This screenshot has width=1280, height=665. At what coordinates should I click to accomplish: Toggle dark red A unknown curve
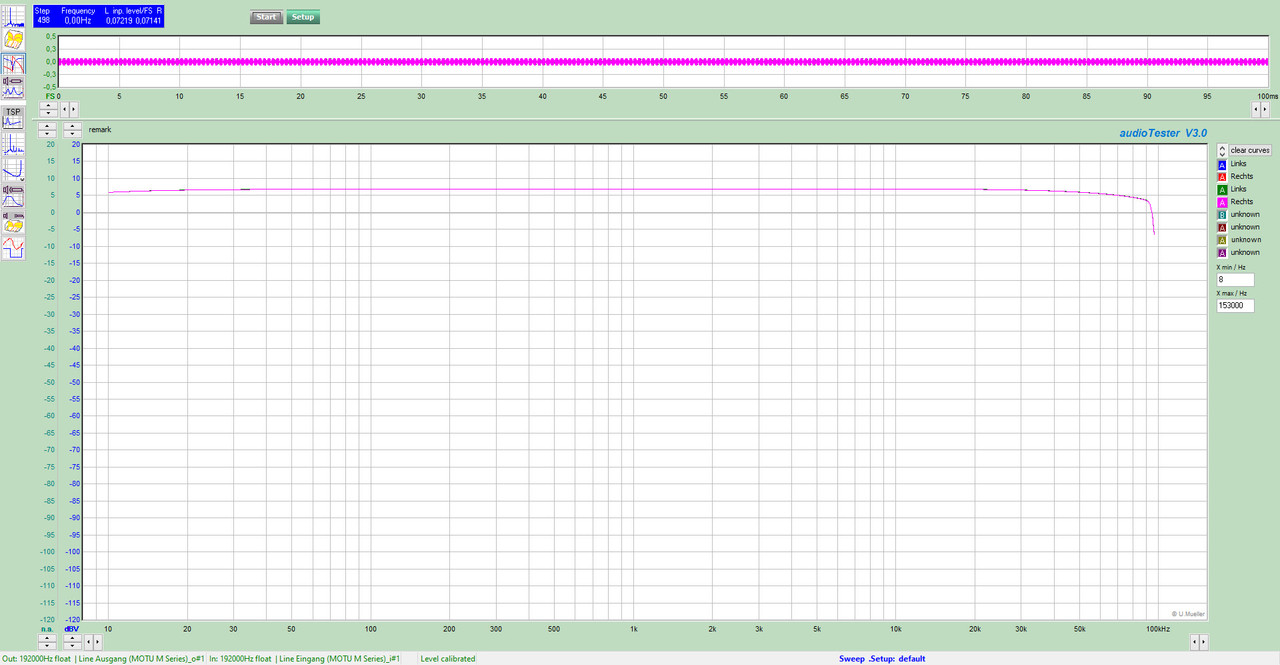coord(1222,227)
